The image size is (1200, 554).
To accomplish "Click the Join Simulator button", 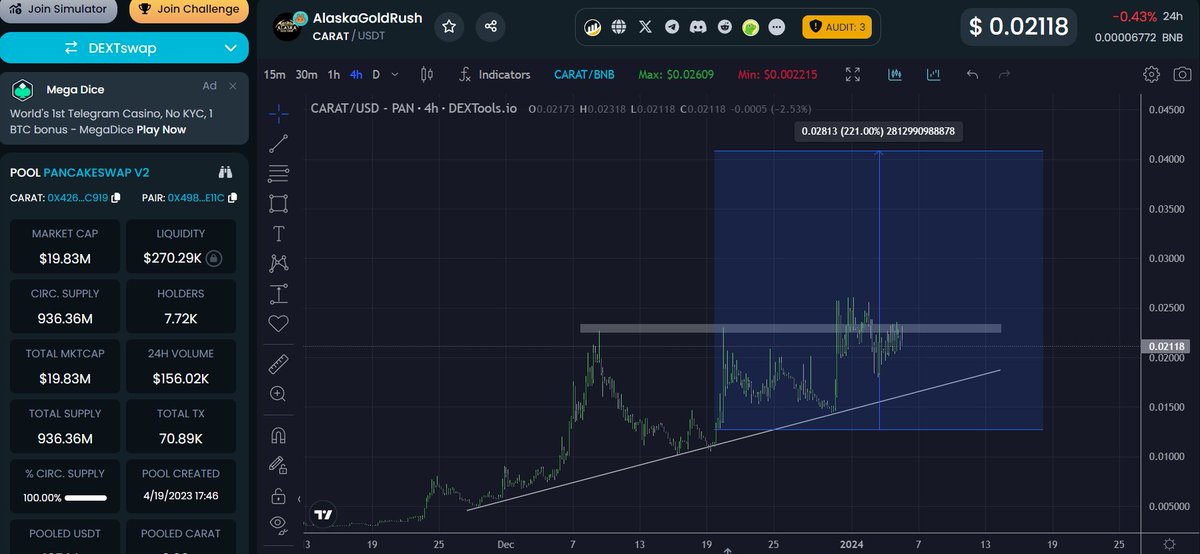I will (x=61, y=10).
